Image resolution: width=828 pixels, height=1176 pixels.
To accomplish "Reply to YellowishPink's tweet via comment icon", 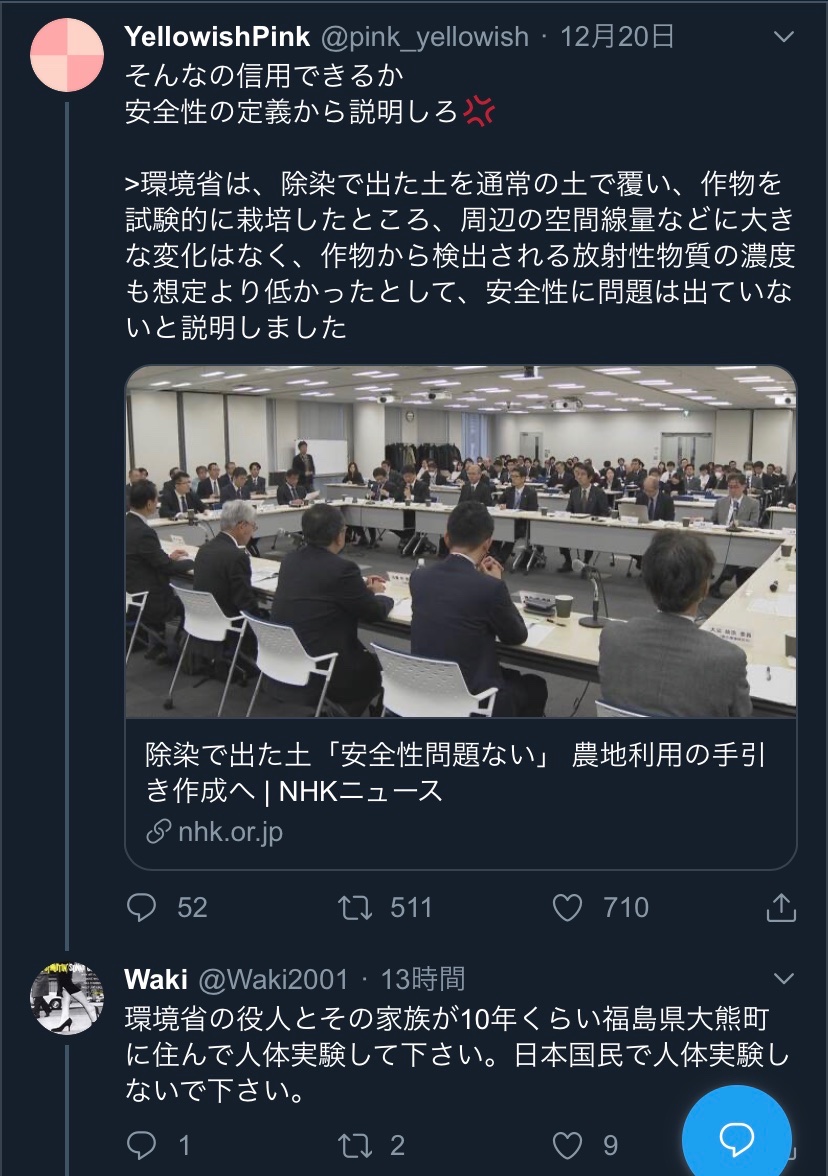I will click(x=141, y=907).
